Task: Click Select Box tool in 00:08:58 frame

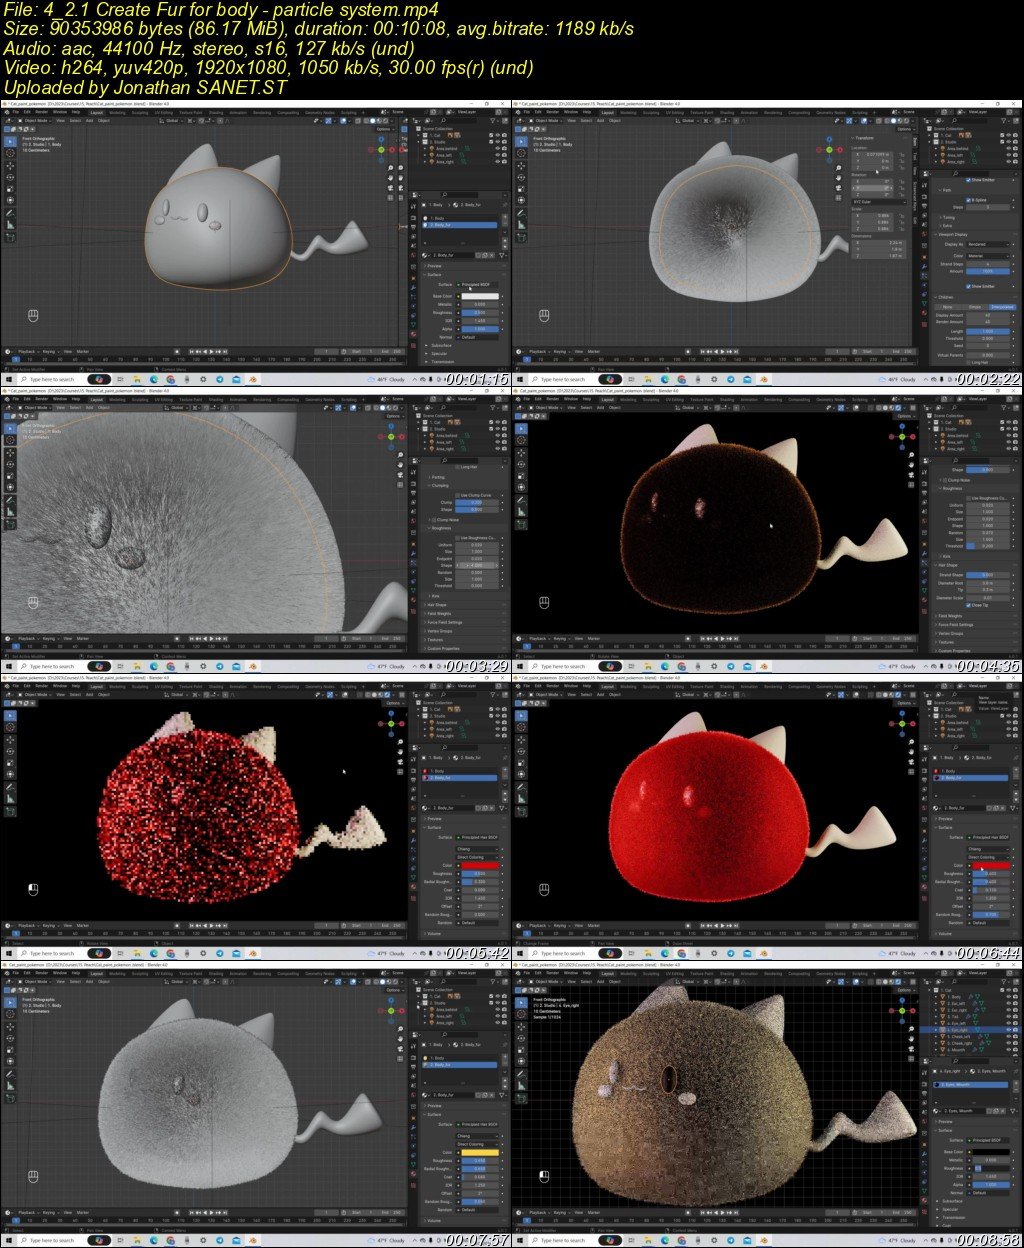Action: point(521,1002)
